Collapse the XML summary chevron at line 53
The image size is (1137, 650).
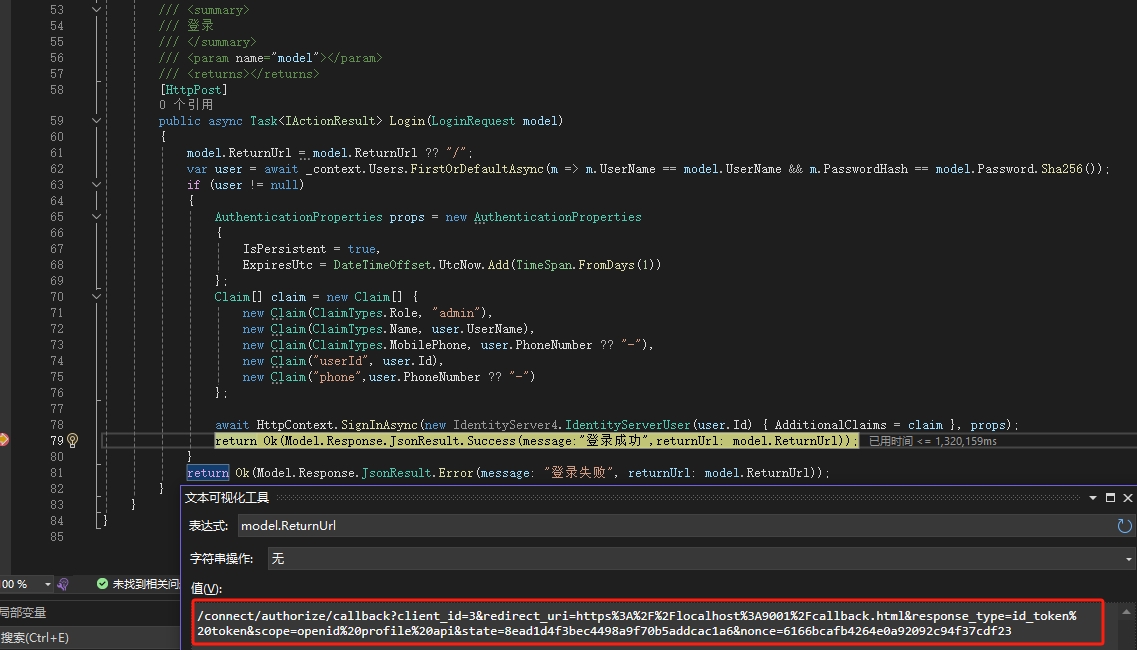[x=96, y=9]
